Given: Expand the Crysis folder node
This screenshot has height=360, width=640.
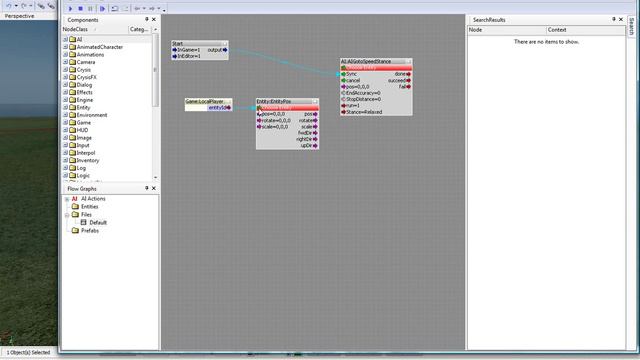Looking at the screenshot, I should [65, 70].
